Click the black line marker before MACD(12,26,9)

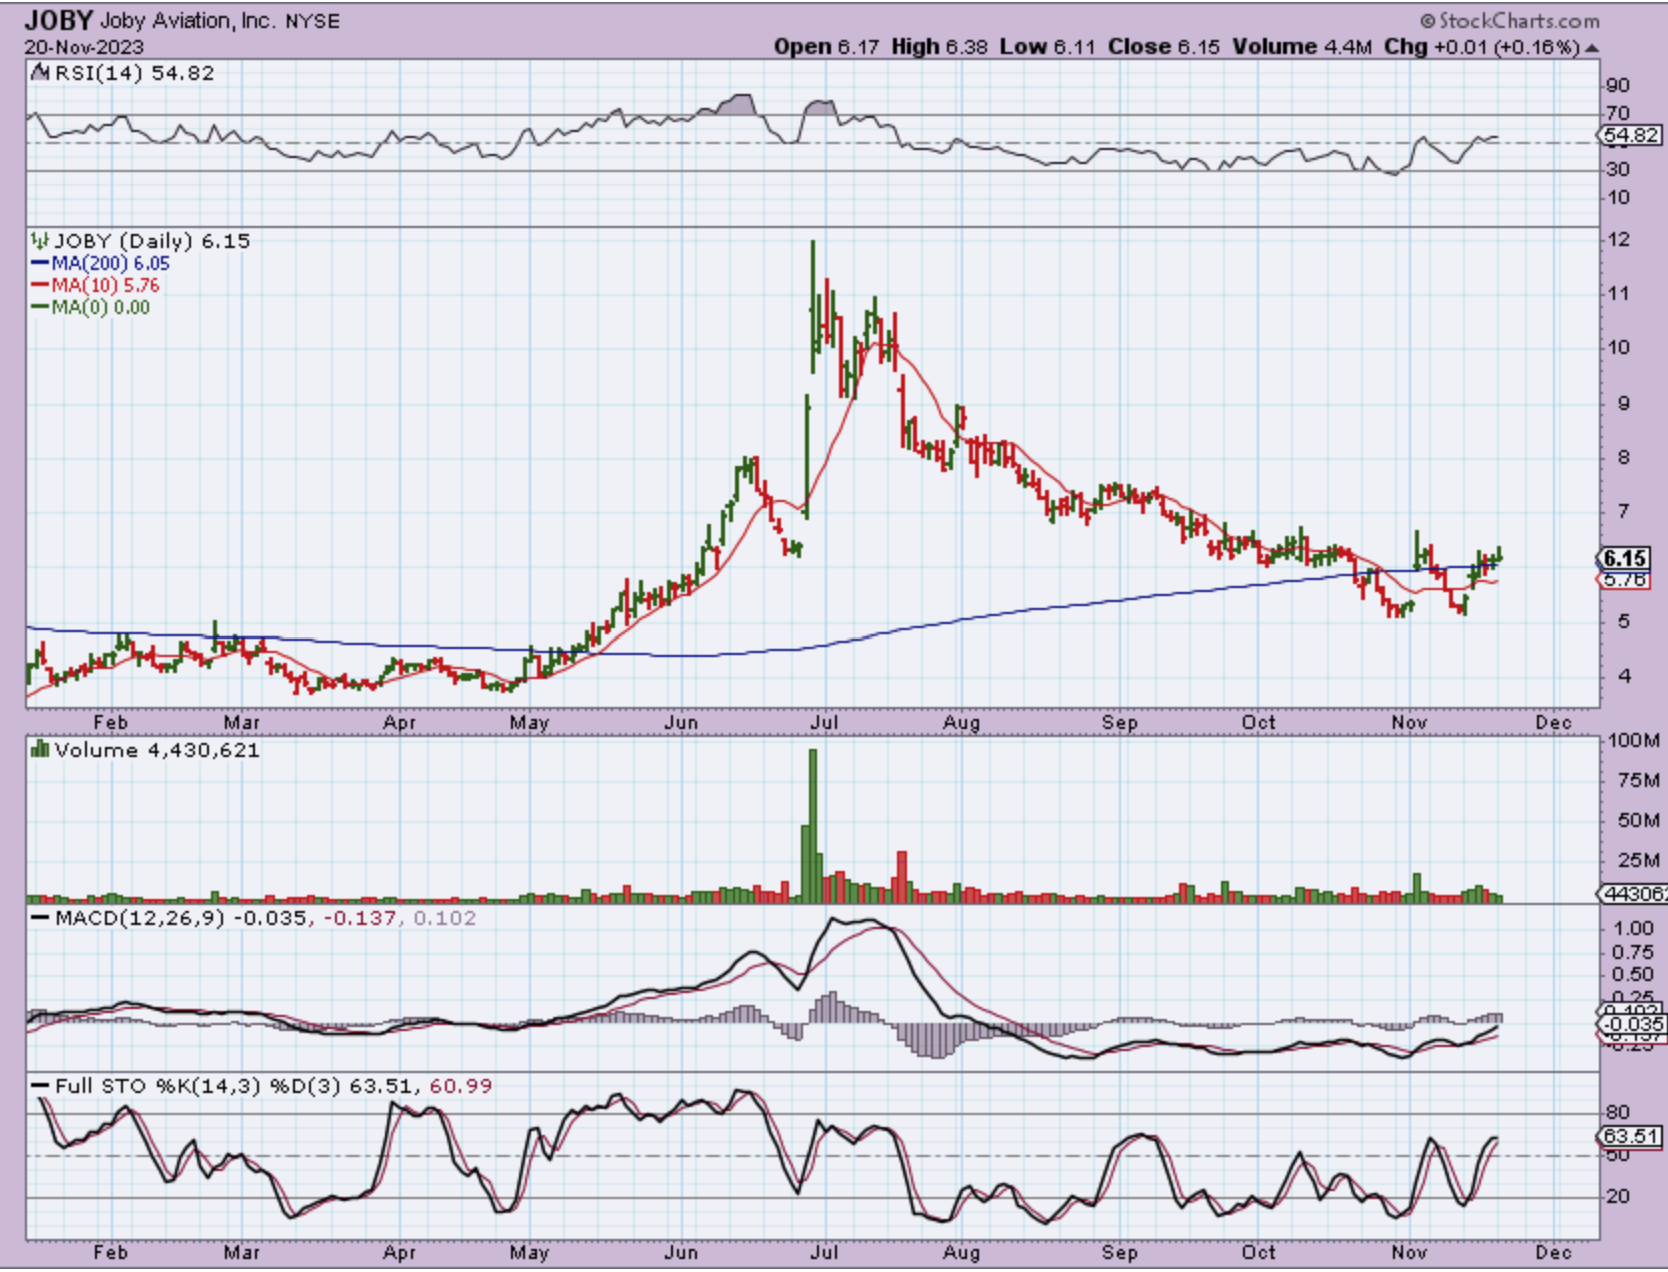40,918
